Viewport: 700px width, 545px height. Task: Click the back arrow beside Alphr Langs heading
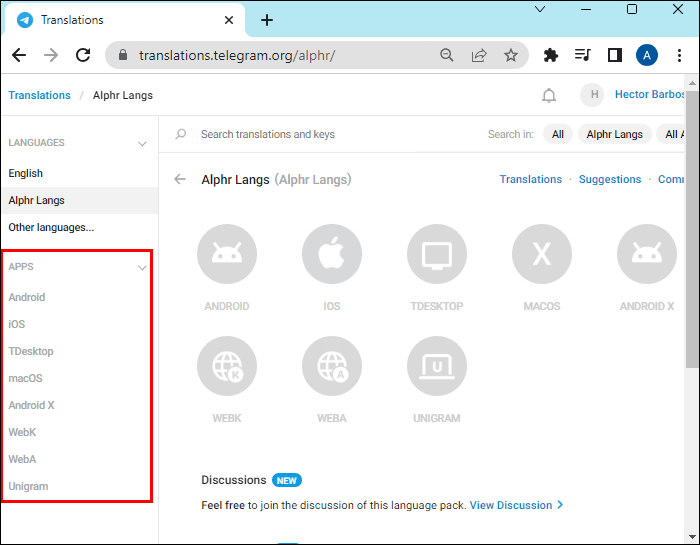180,179
